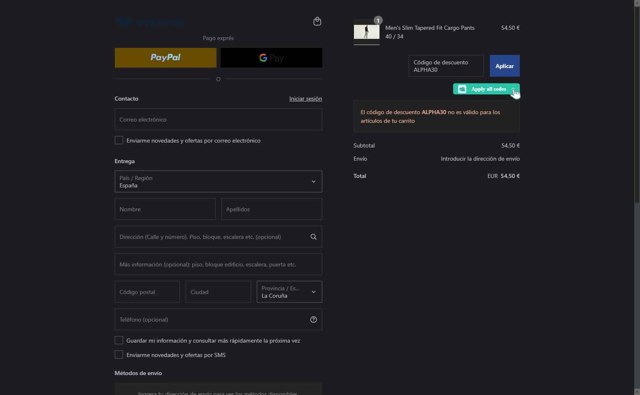Viewport: 640px width, 395px height.
Task: Click the 40 / 34 size variant text
Action: [x=394, y=36]
